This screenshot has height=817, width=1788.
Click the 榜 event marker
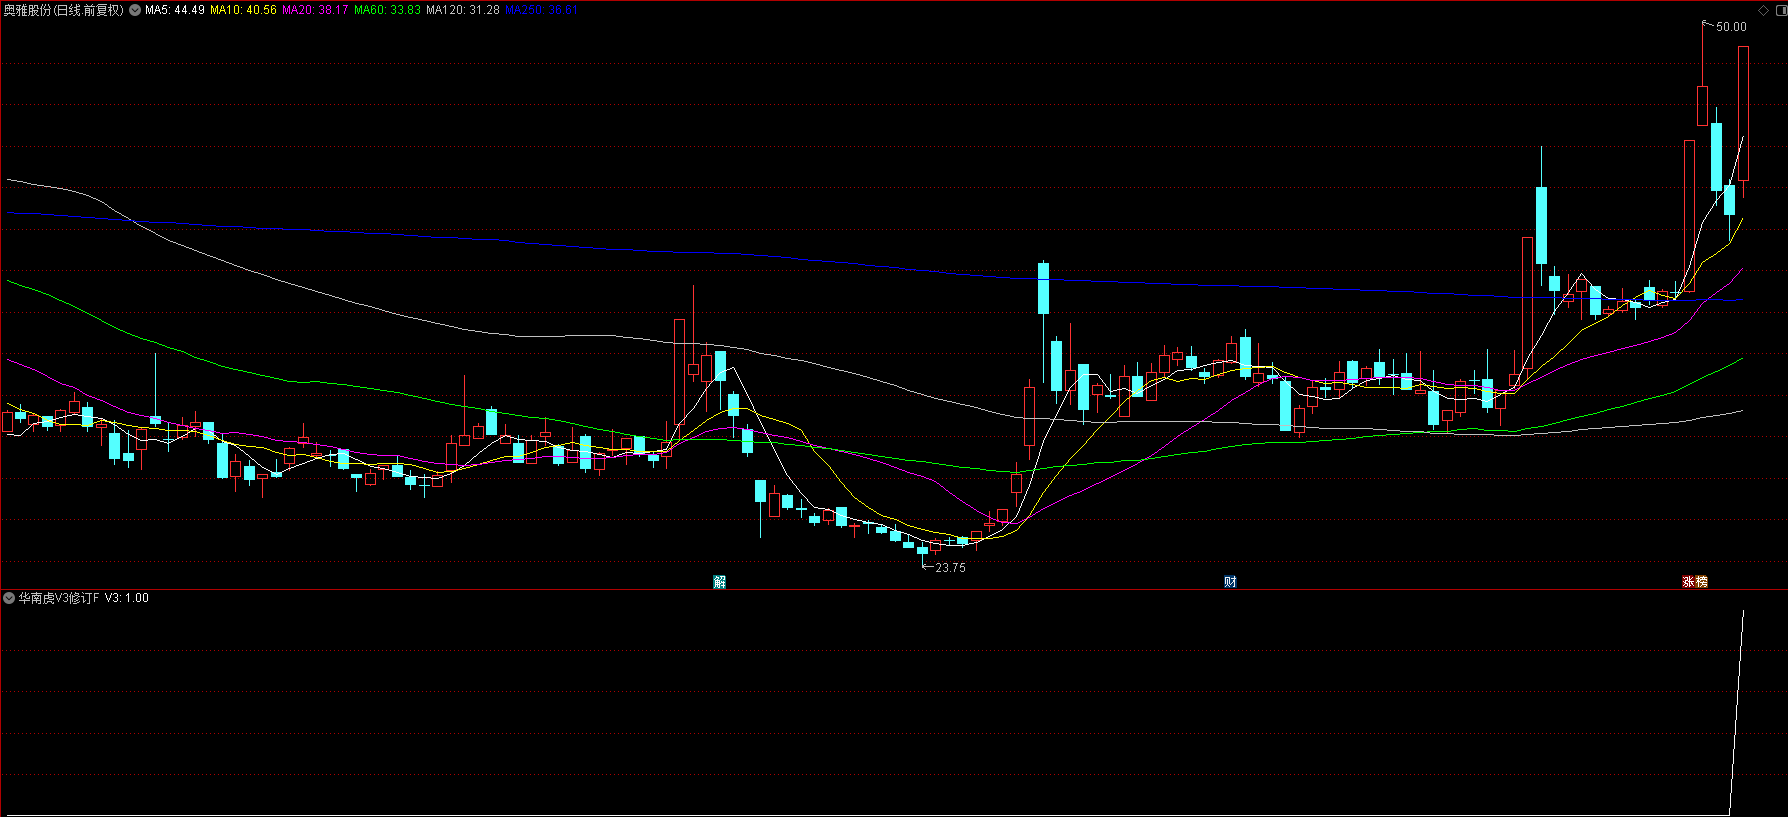pos(1702,582)
